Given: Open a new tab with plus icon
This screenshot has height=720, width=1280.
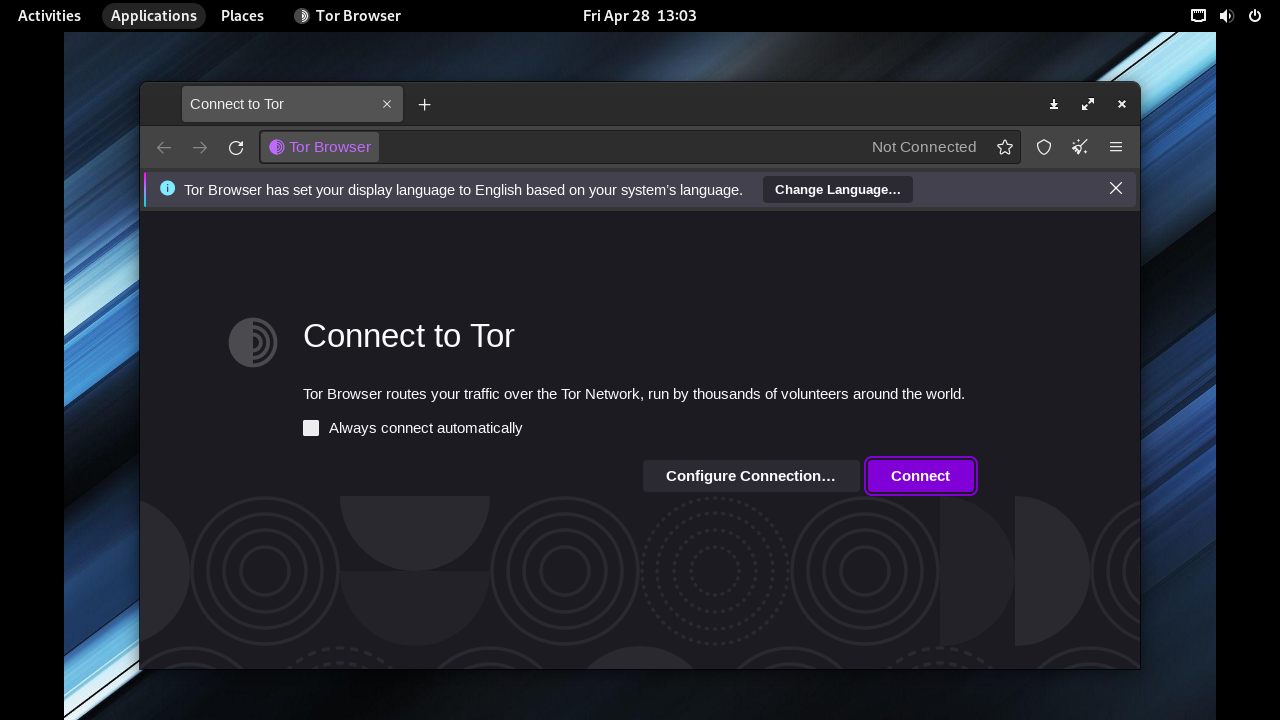Looking at the screenshot, I should click(x=424, y=105).
